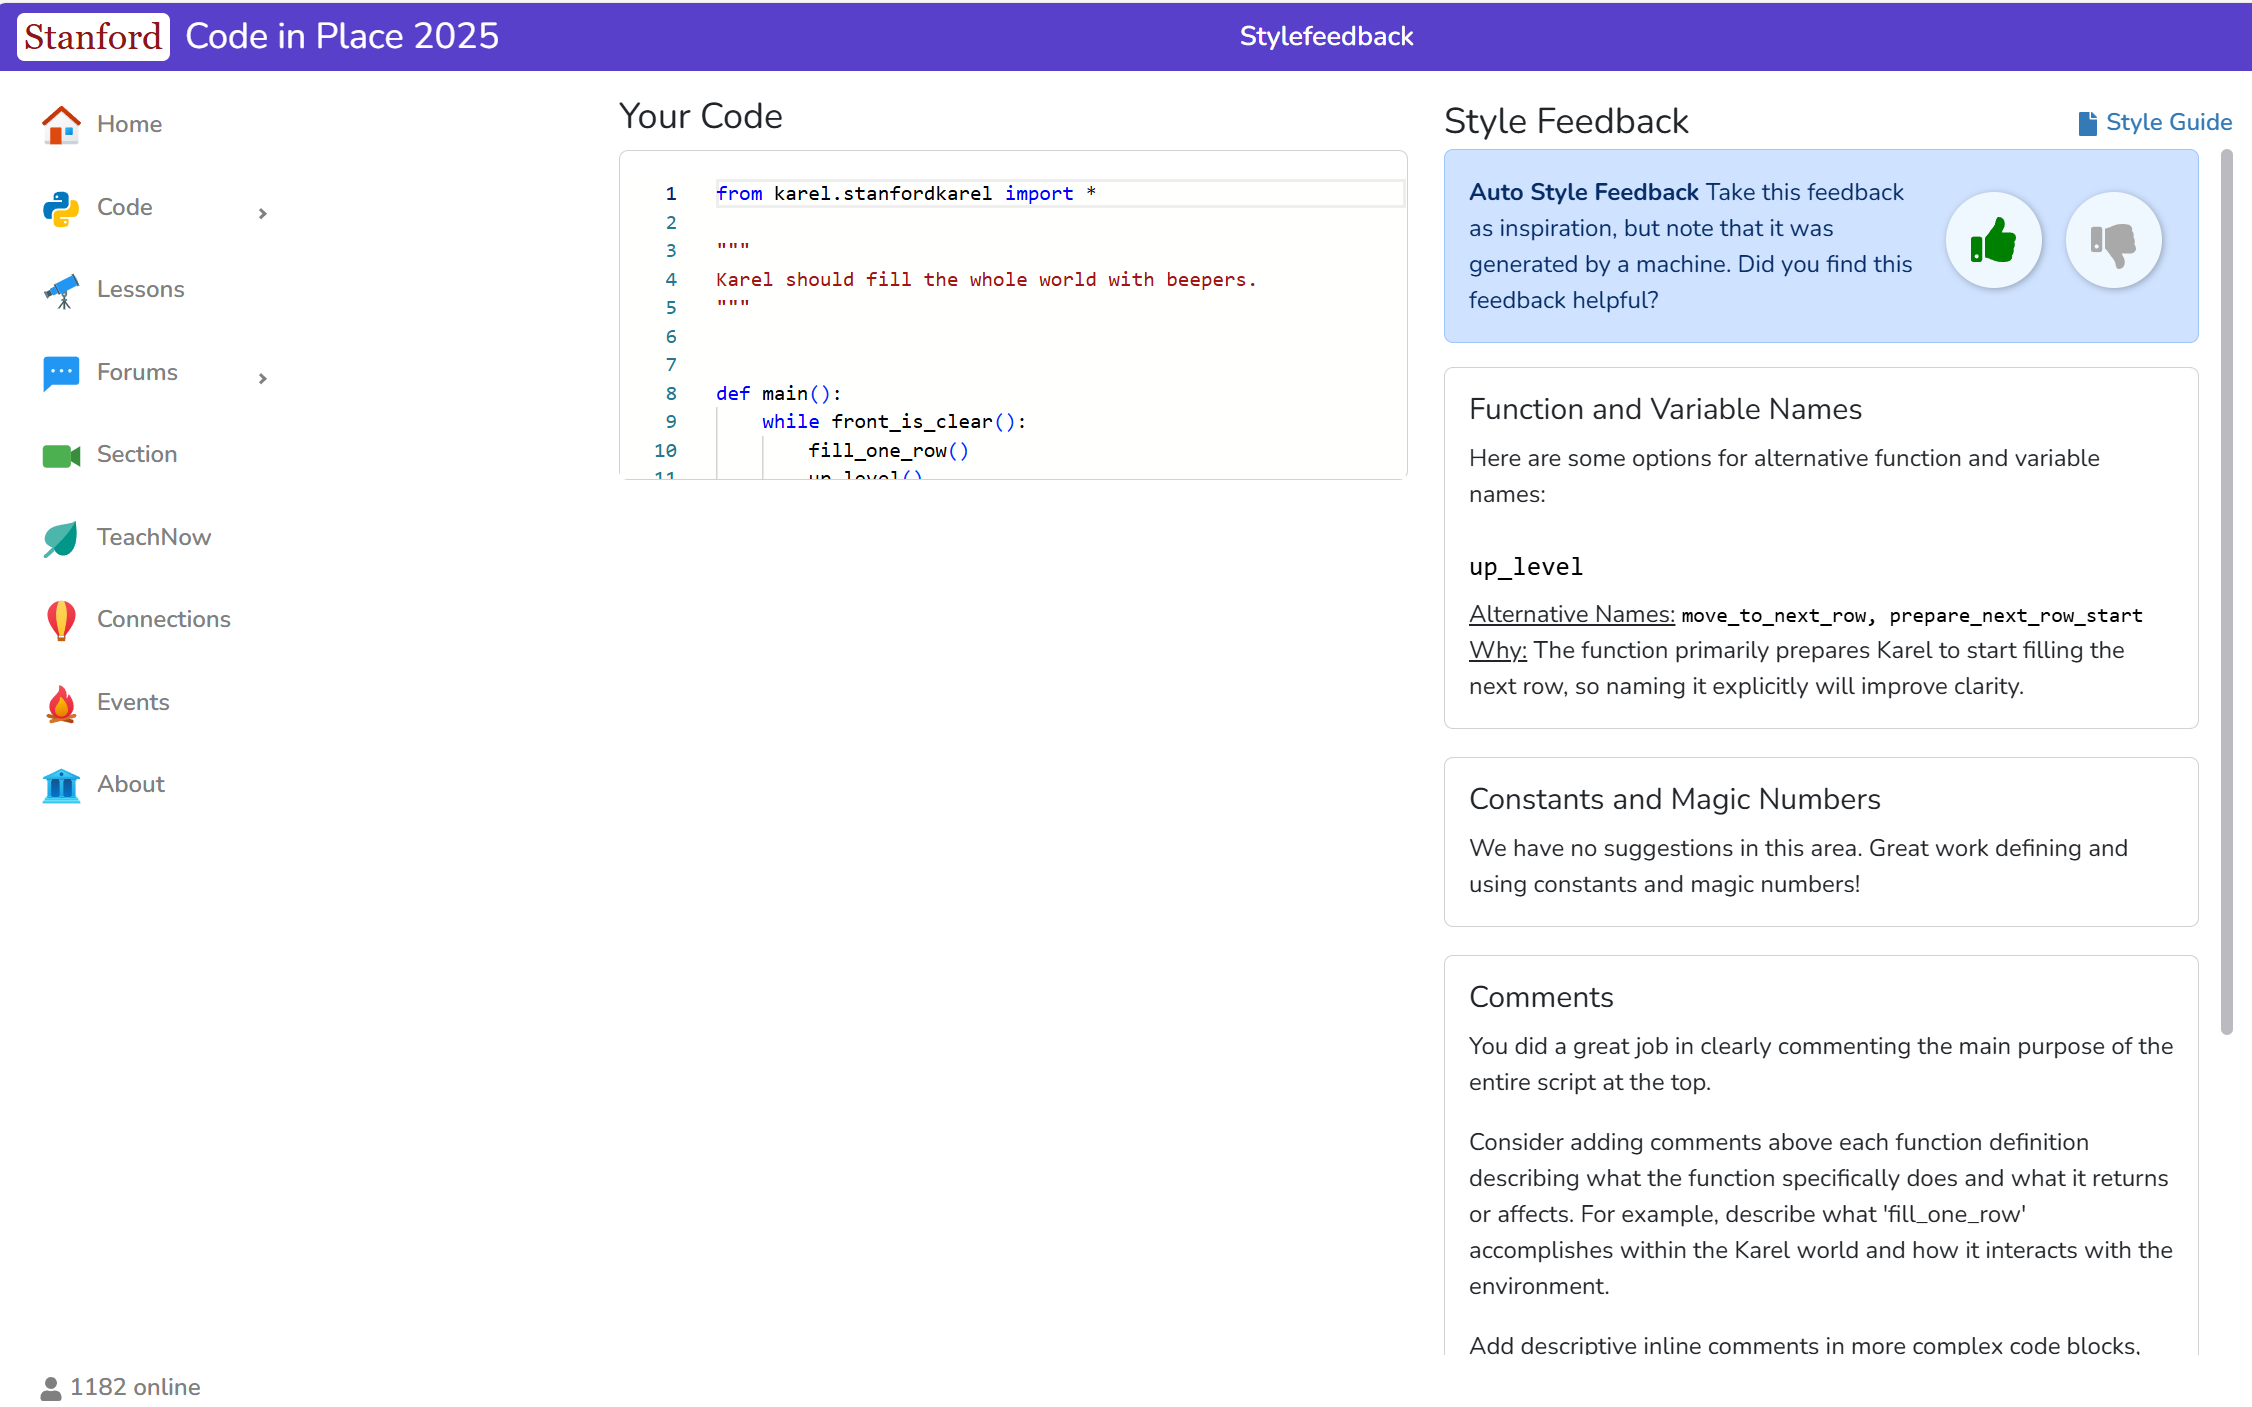Viewport: 2252px width, 1407px height.
Task: Click code line 1 import statement
Action: pyautogui.click(x=906, y=193)
